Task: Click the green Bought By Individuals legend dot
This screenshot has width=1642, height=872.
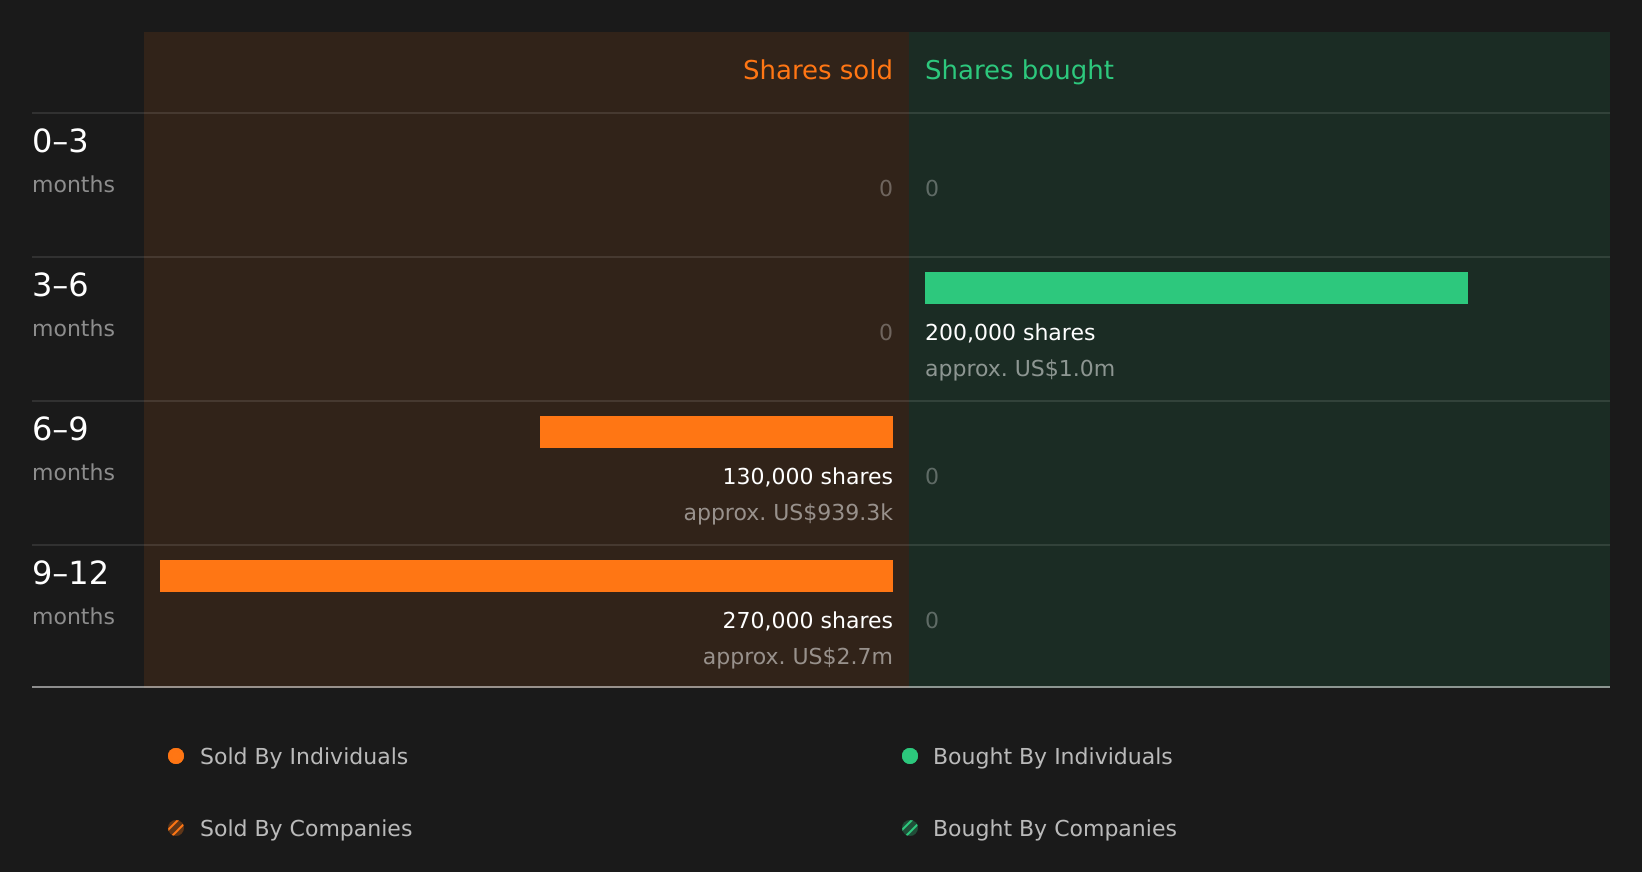Action: point(910,756)
